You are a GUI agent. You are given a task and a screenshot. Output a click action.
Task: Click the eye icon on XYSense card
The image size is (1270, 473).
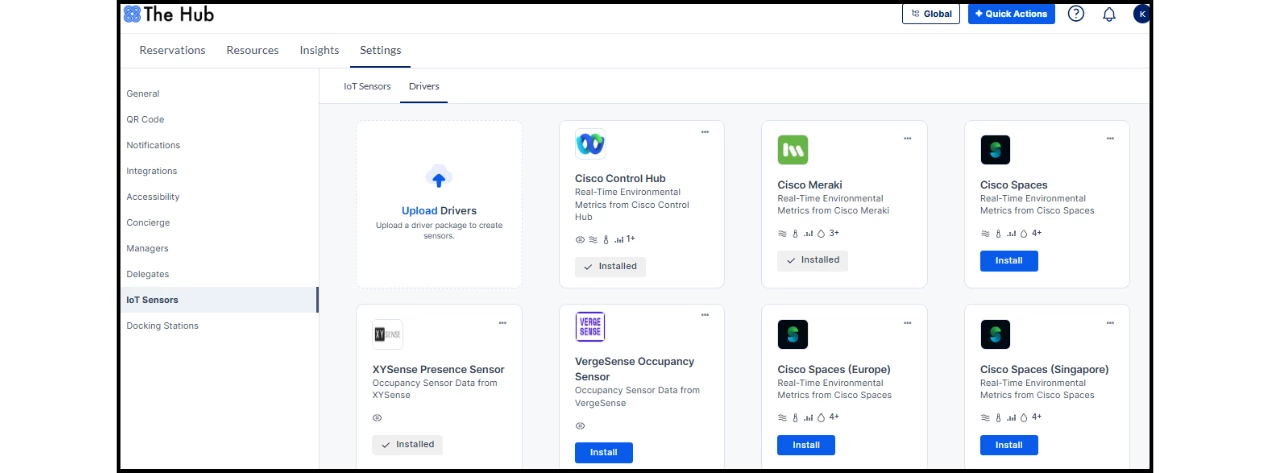[377, 418]
